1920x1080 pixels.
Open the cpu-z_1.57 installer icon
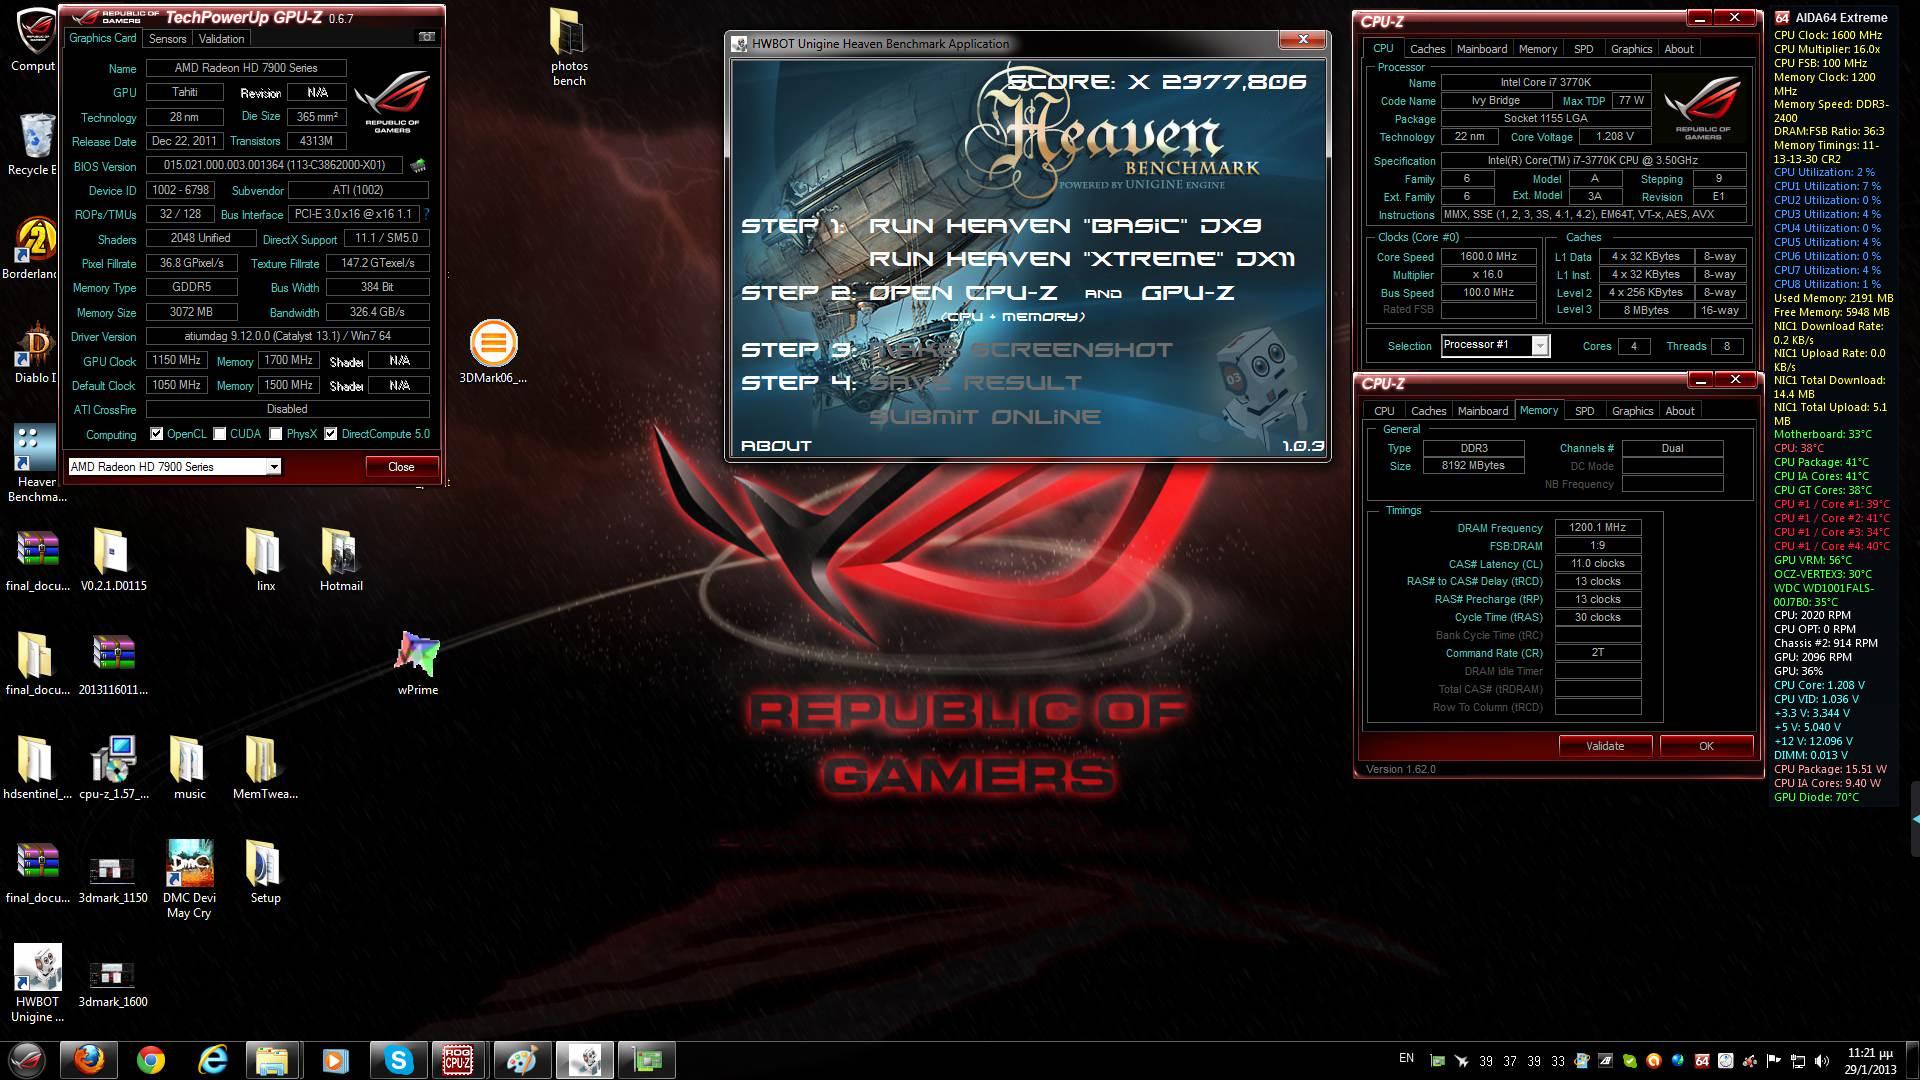[113, 767]
